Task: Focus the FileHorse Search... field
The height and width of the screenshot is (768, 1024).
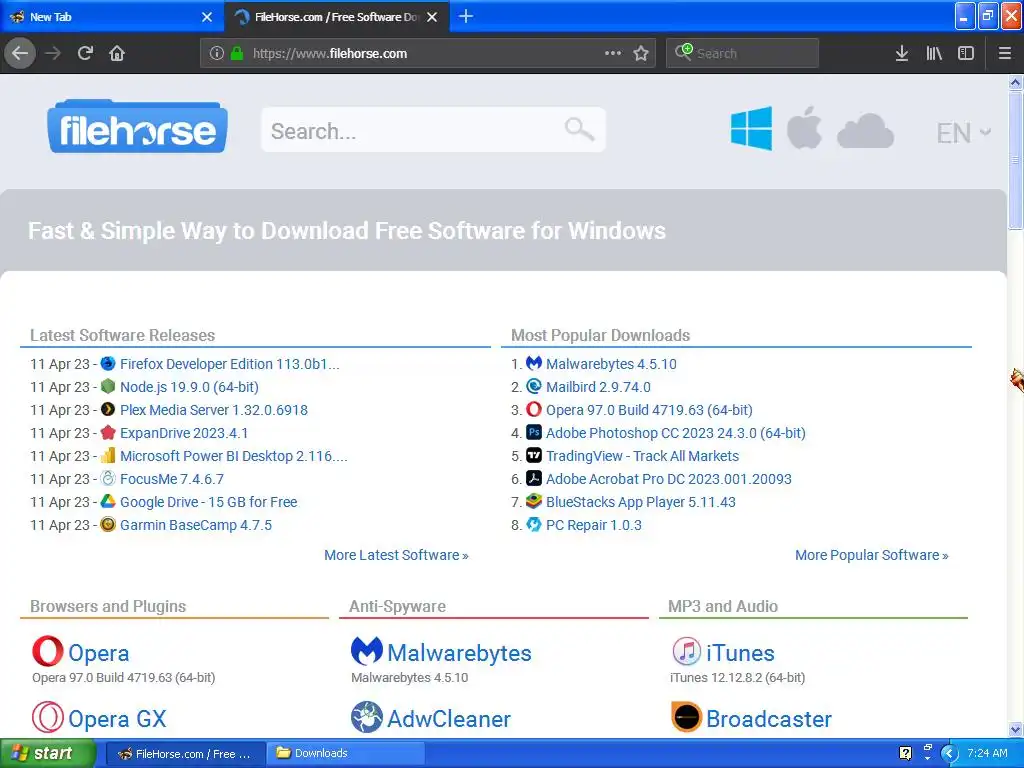Action: (x=433, y=130)
